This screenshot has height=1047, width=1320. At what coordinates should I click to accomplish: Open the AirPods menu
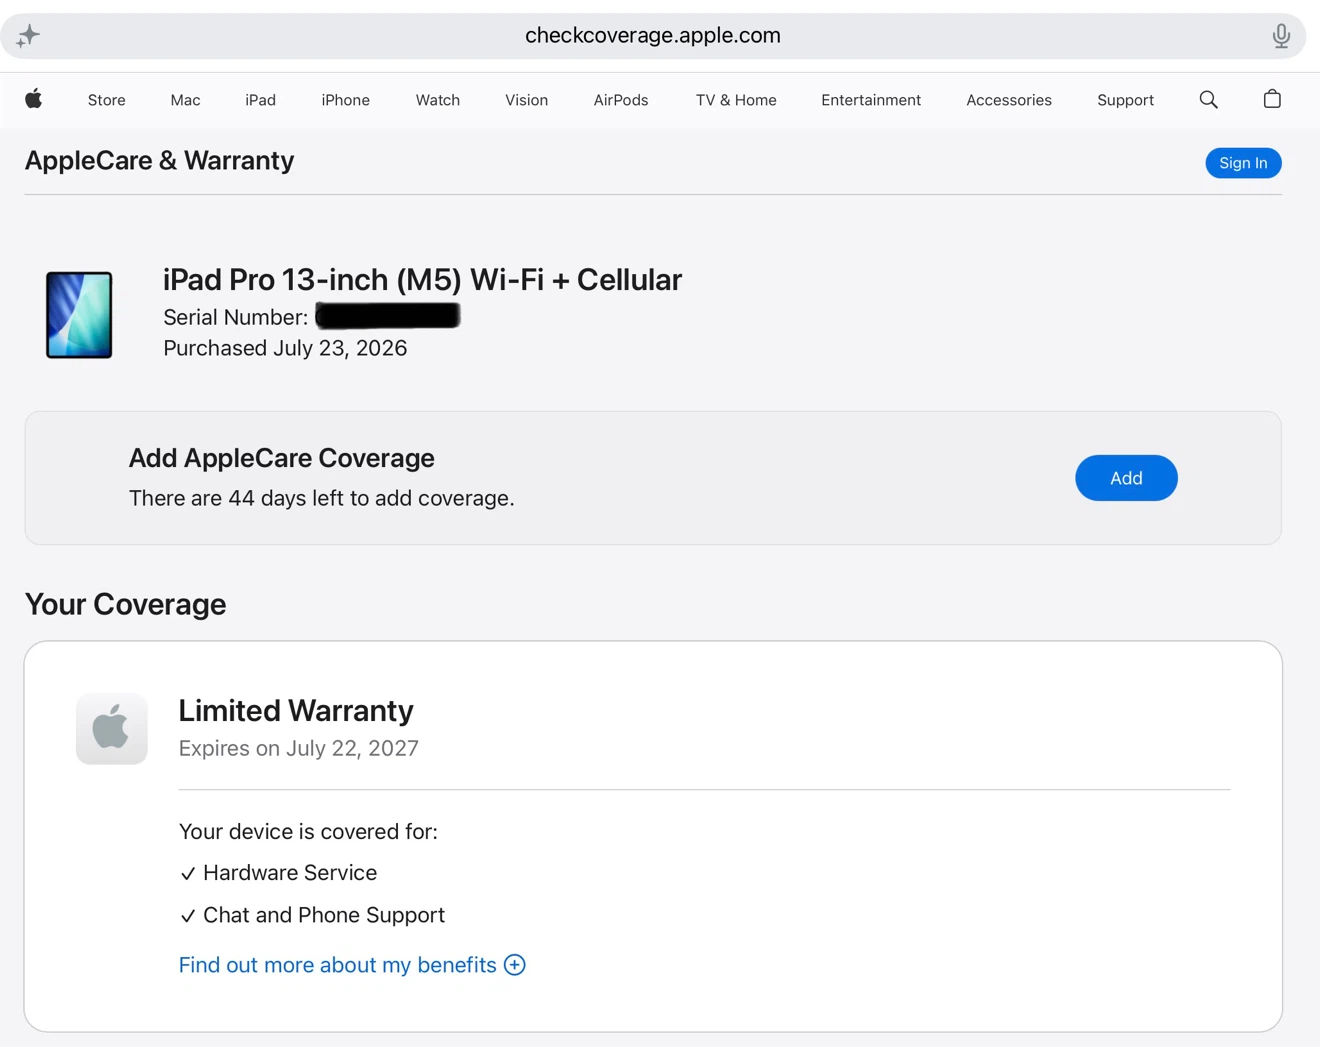pos(621,100)
